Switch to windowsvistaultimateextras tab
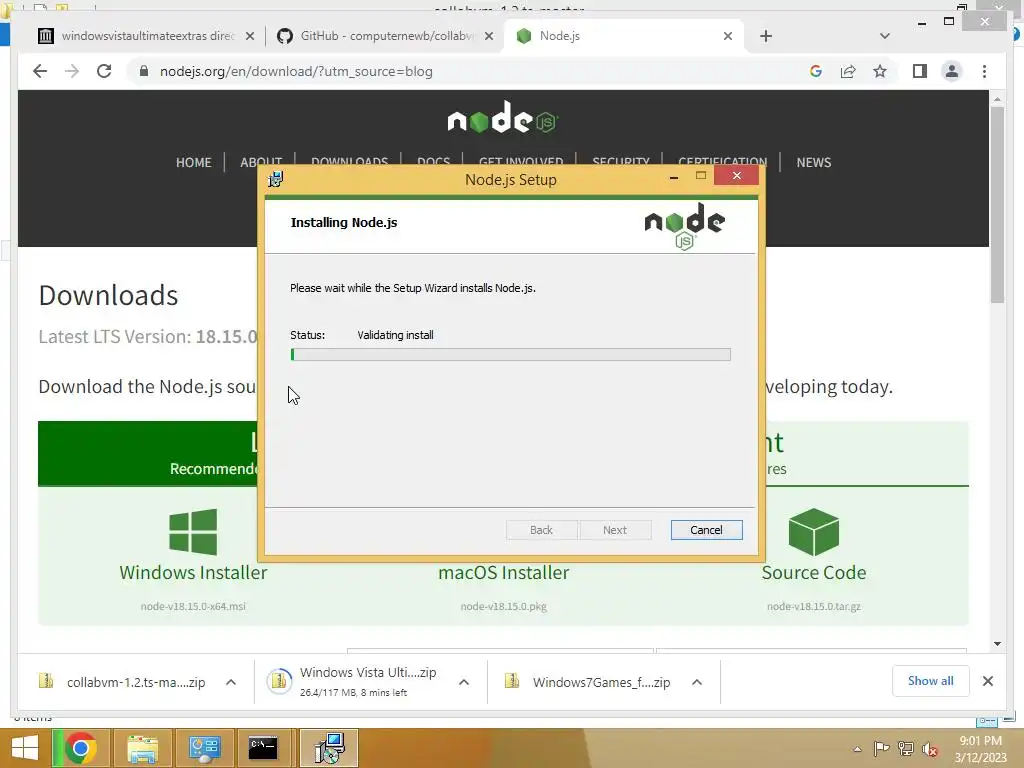1024x768 pixels. tap(145, 36)
